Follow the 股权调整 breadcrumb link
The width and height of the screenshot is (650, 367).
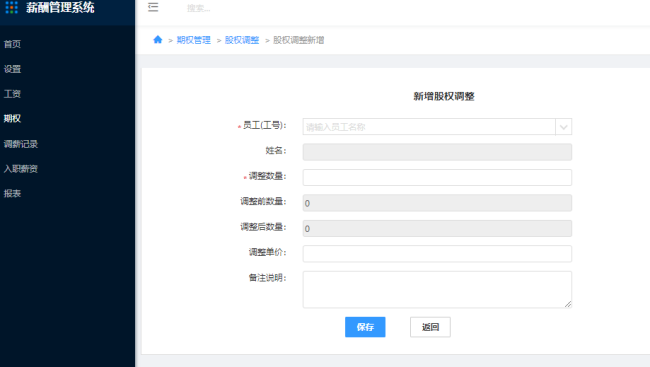pos(242,40)
